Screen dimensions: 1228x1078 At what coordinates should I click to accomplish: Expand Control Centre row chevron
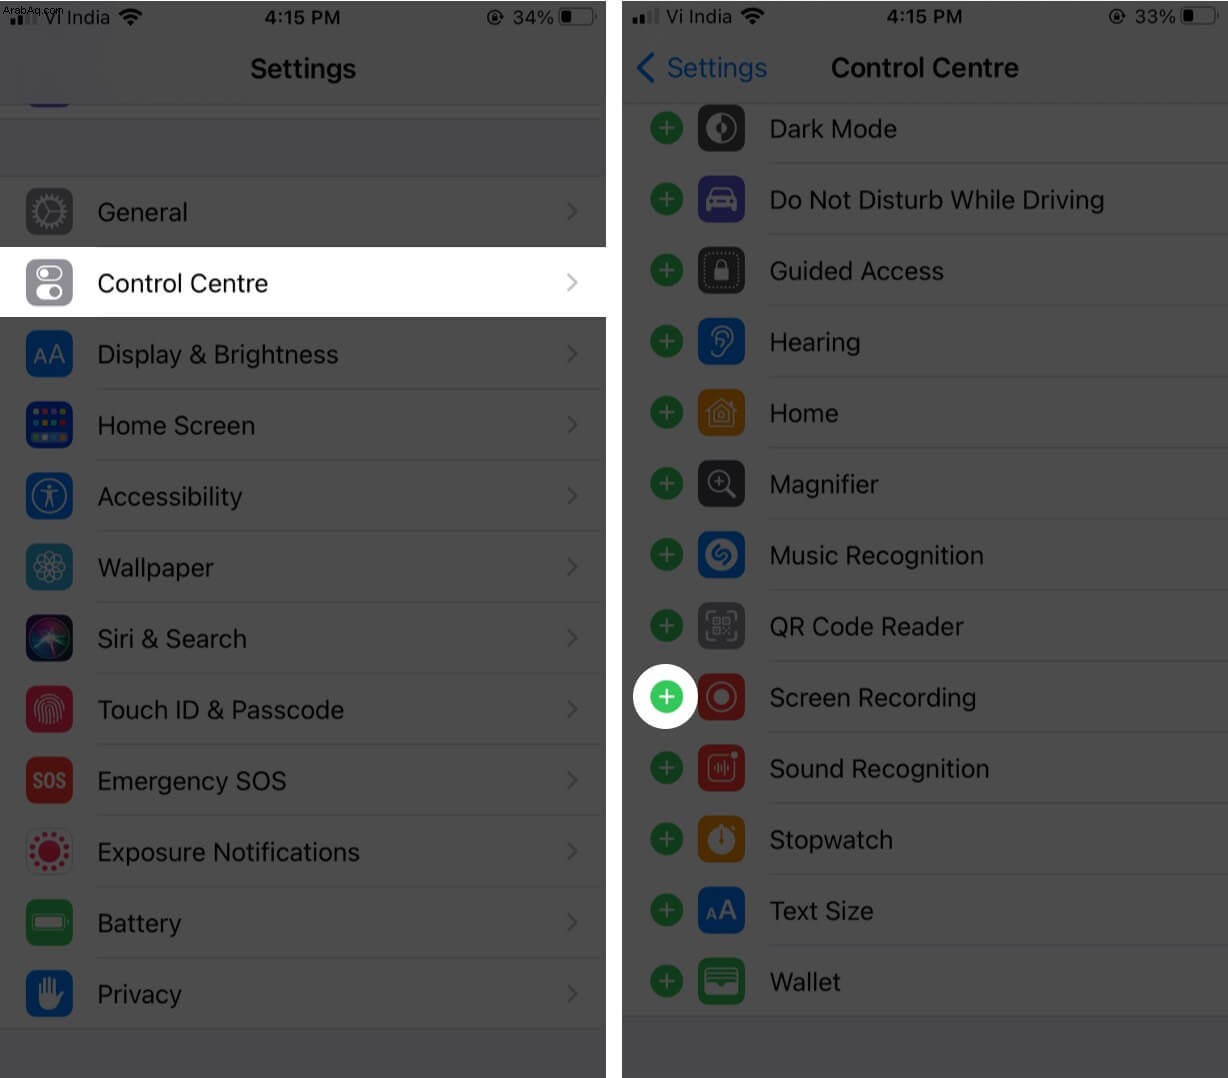pos(572,283)
